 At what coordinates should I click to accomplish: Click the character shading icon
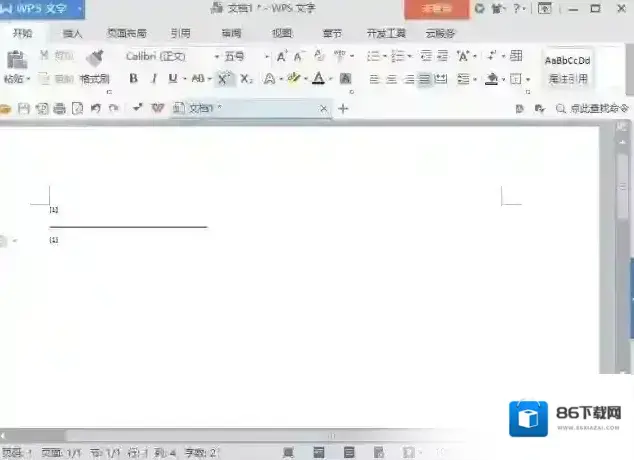(345, 78)
